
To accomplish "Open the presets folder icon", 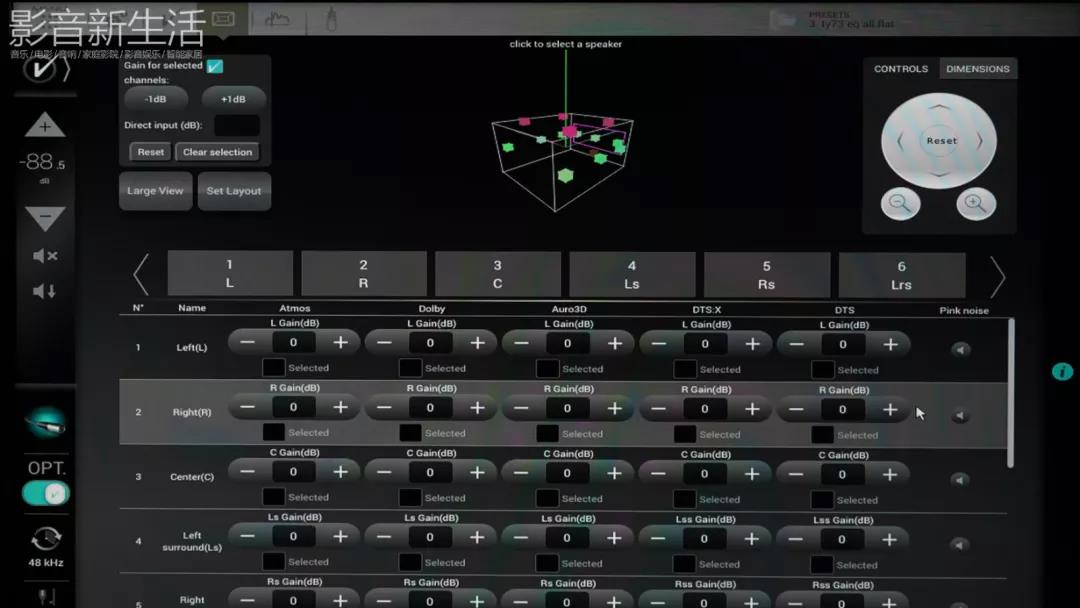I will [x=784, y=19].
